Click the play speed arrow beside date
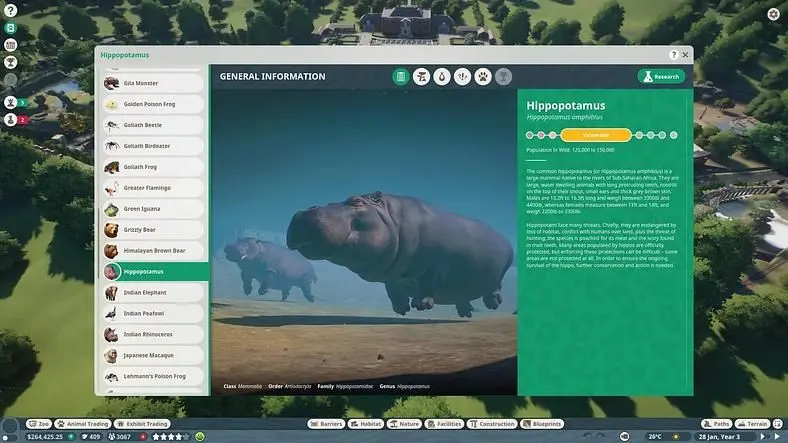788x443 pixels. point(763,437)
